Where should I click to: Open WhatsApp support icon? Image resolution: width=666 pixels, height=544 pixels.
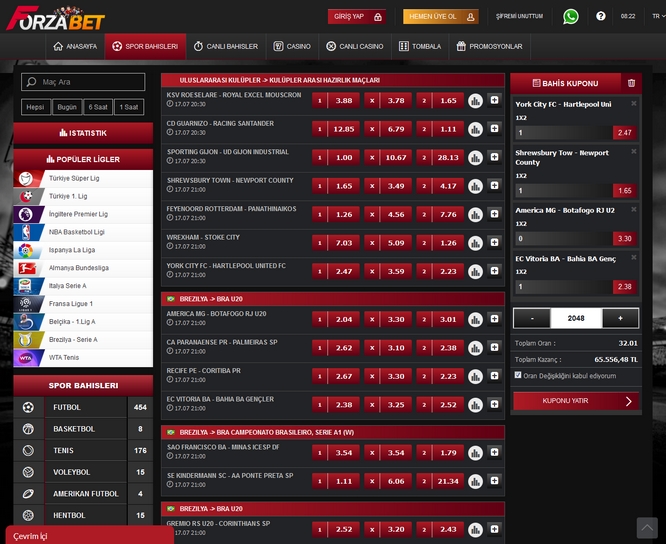click(570, 17)
